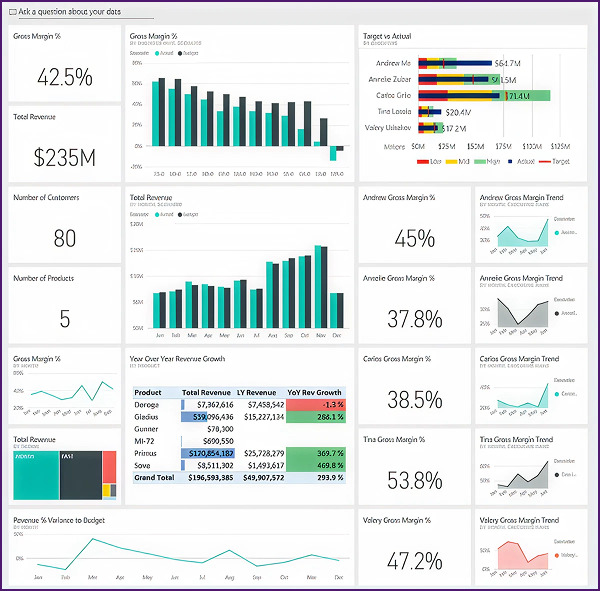
Task: Click the YoY Rev Growth column header
Action: [x=314, y=392]
